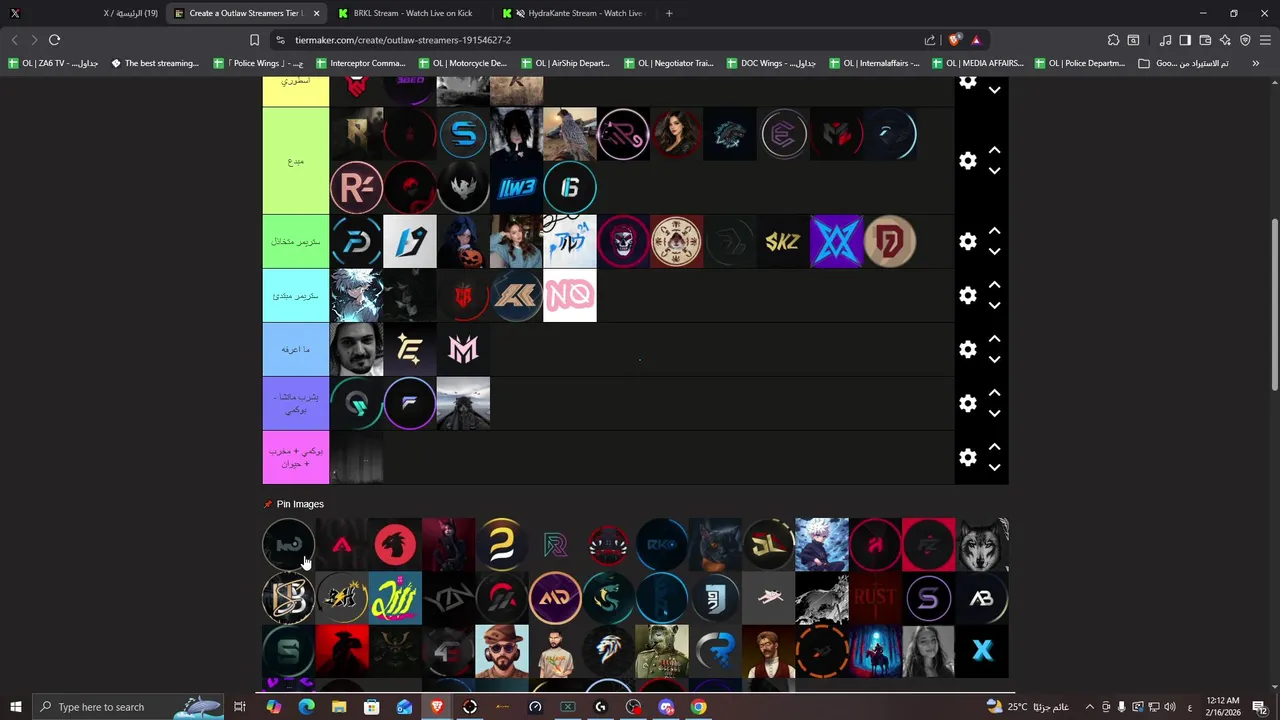Open the Interceptor Comma... bookmark

point(360,63)
